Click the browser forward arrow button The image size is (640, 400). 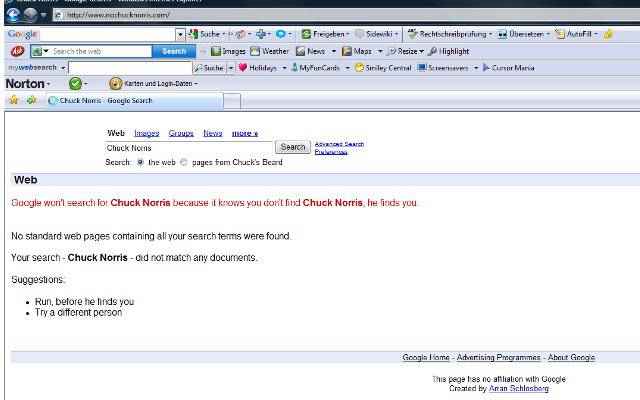30,15
